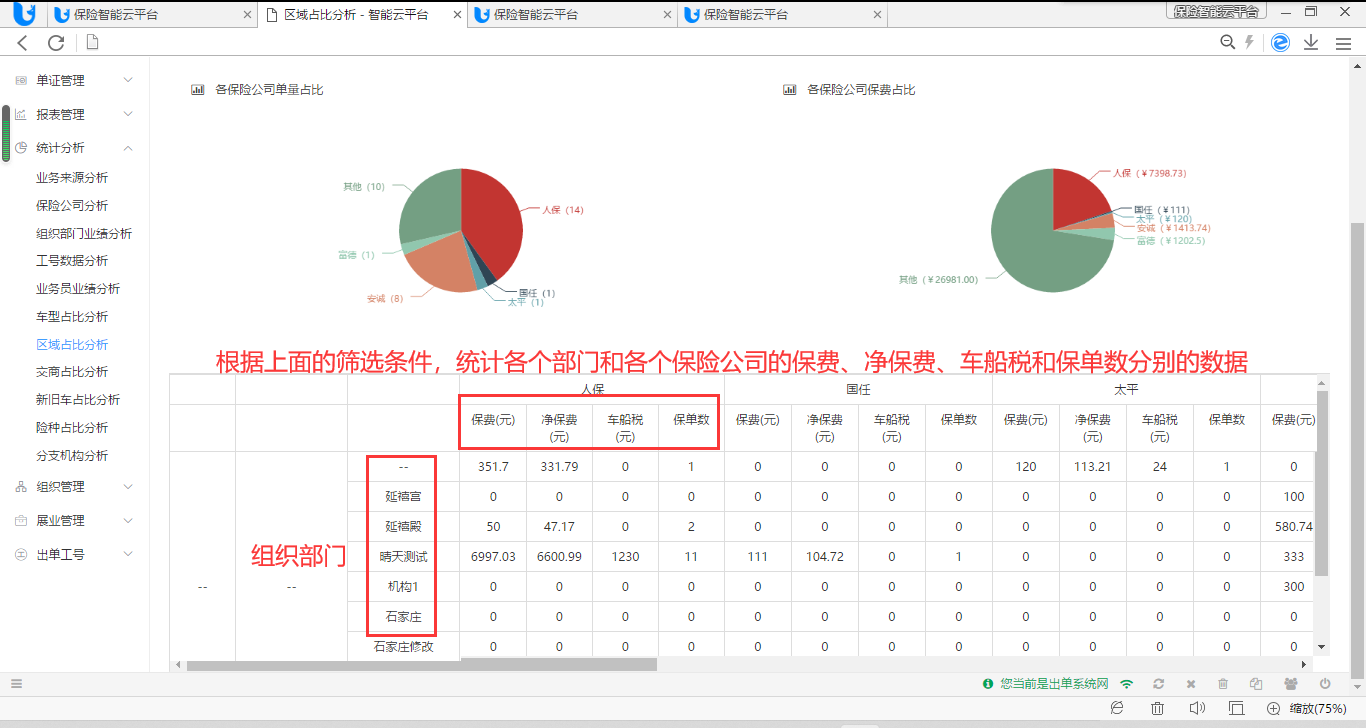Open 交商占比分析 in sidebar

[72, 372]
